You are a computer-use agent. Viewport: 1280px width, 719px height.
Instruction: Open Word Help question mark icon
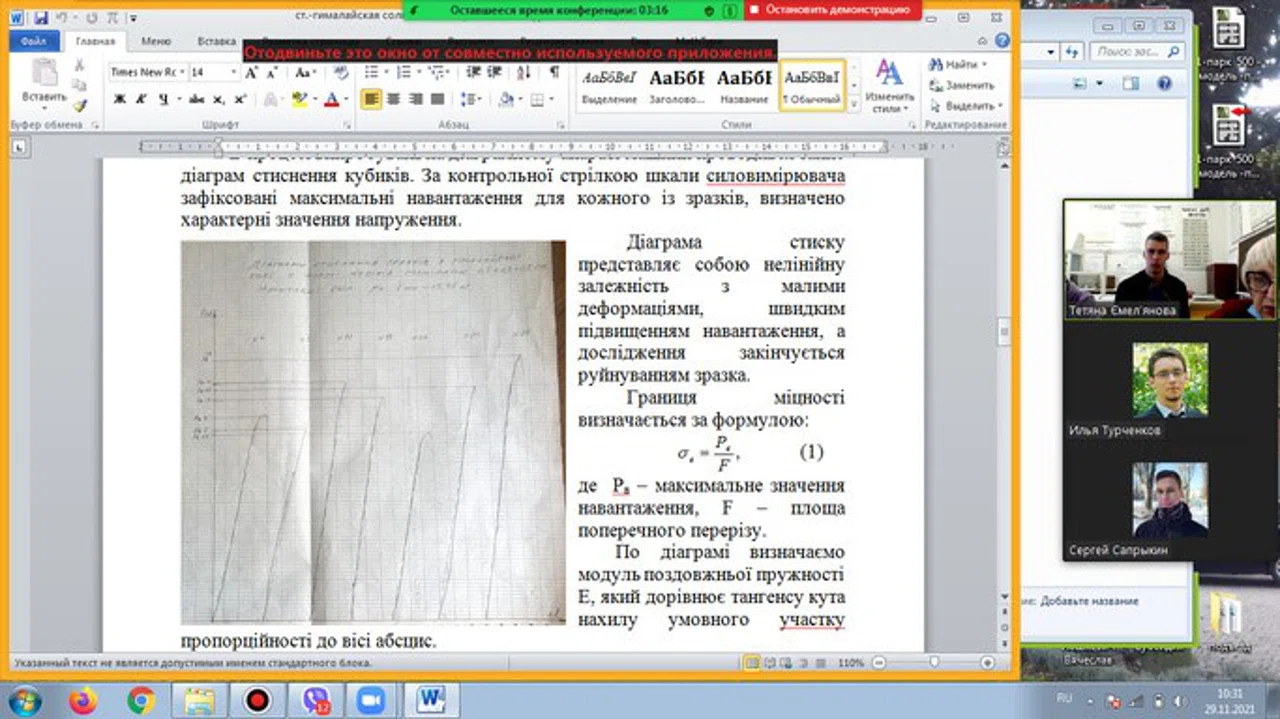(x=1001, y=41)
